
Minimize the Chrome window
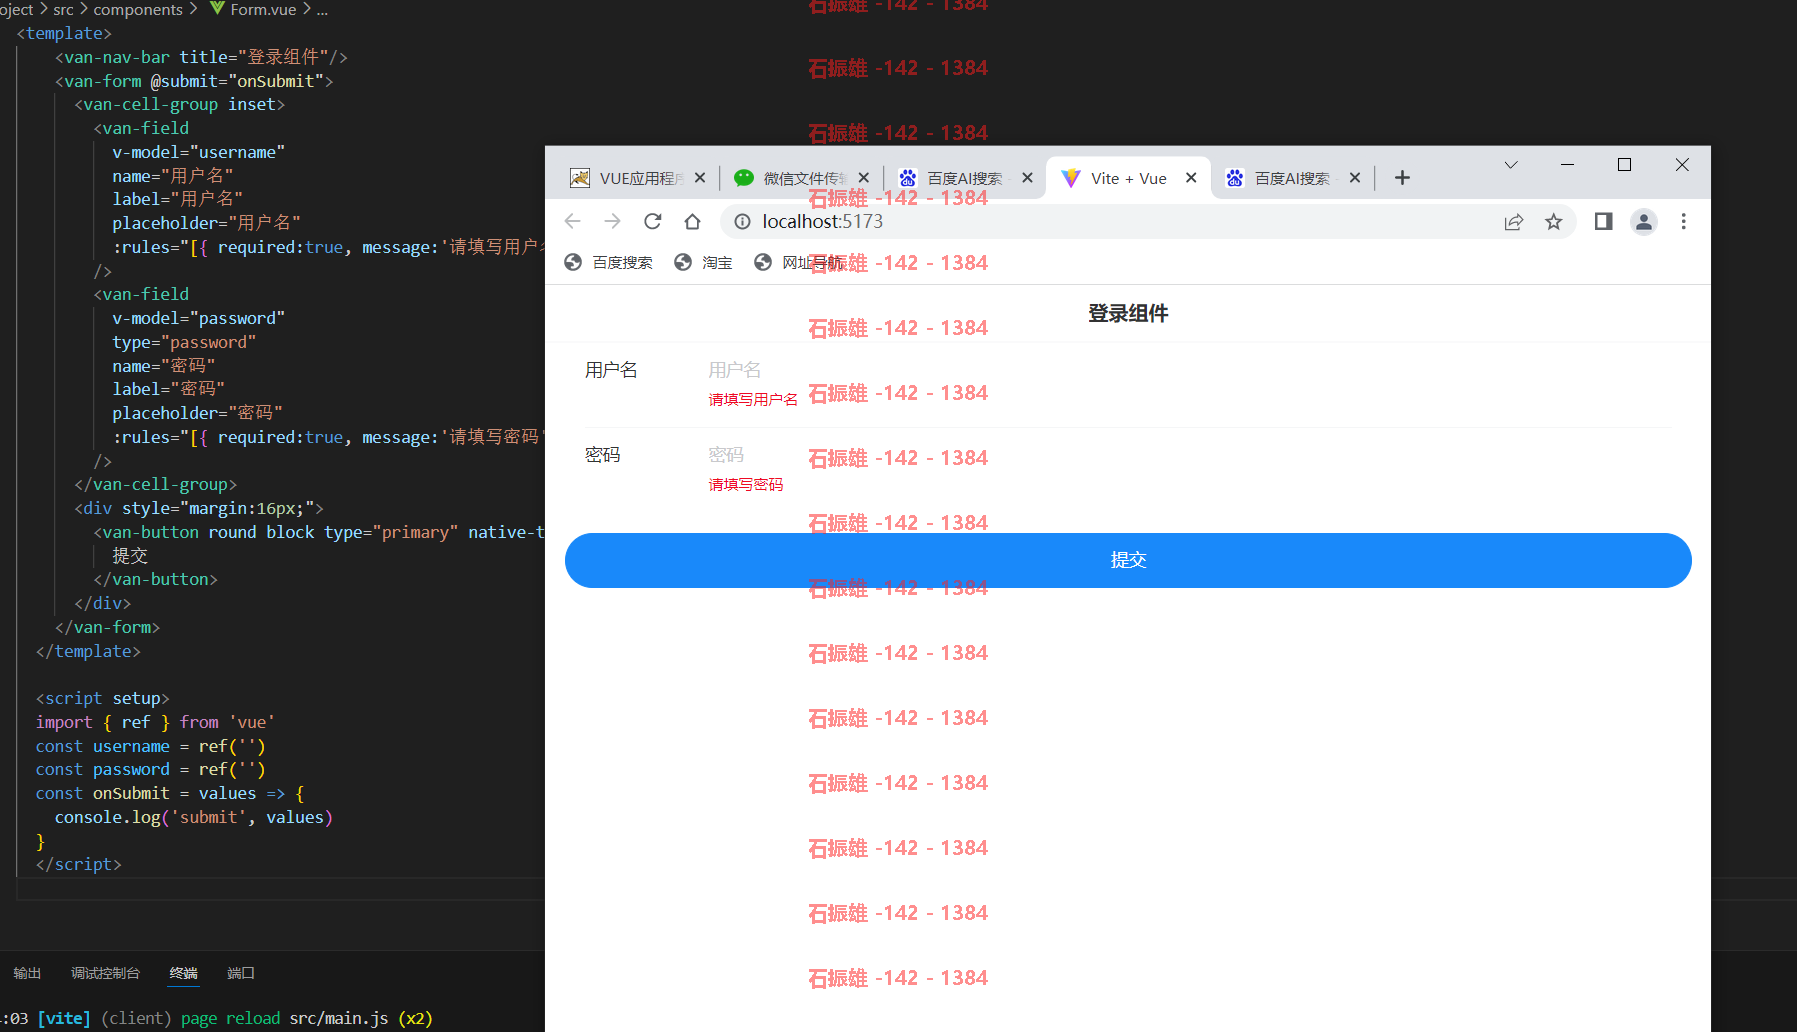(x=1567, y=165)
